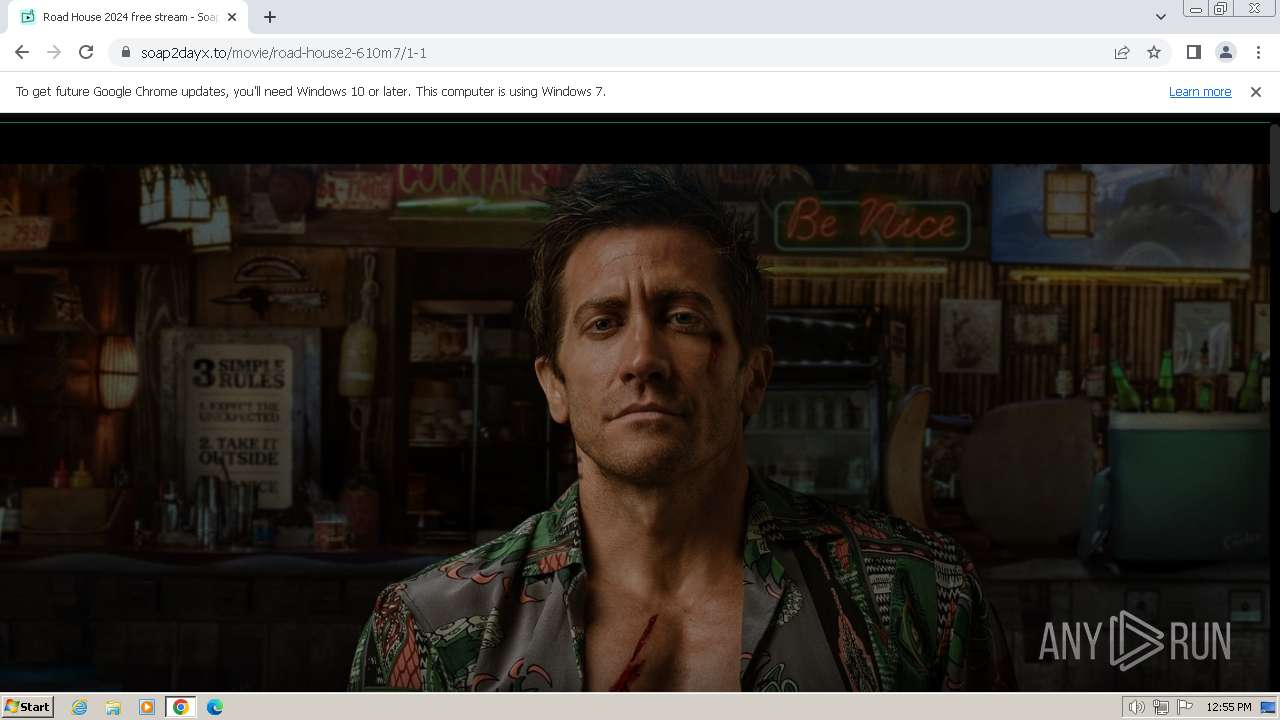Follow the Learn more link

(1200, 91)
